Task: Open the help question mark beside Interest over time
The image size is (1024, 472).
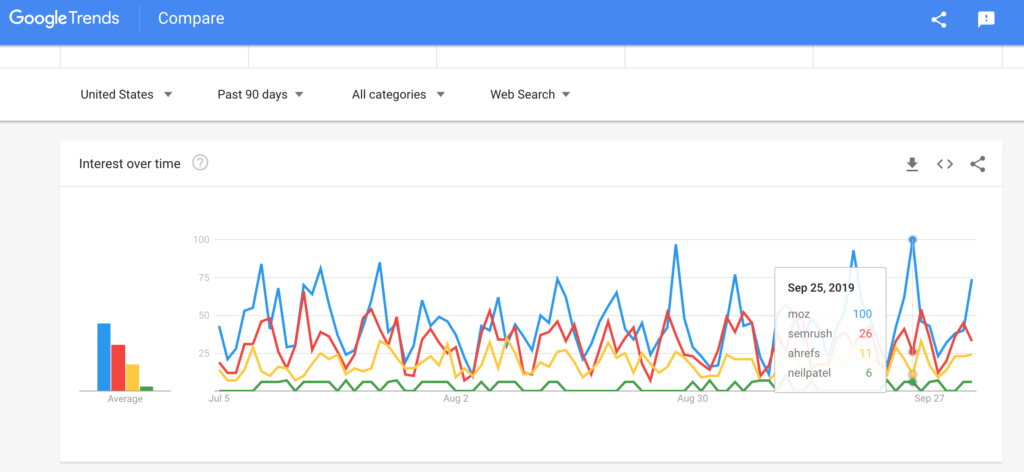Action: point(200,163)
